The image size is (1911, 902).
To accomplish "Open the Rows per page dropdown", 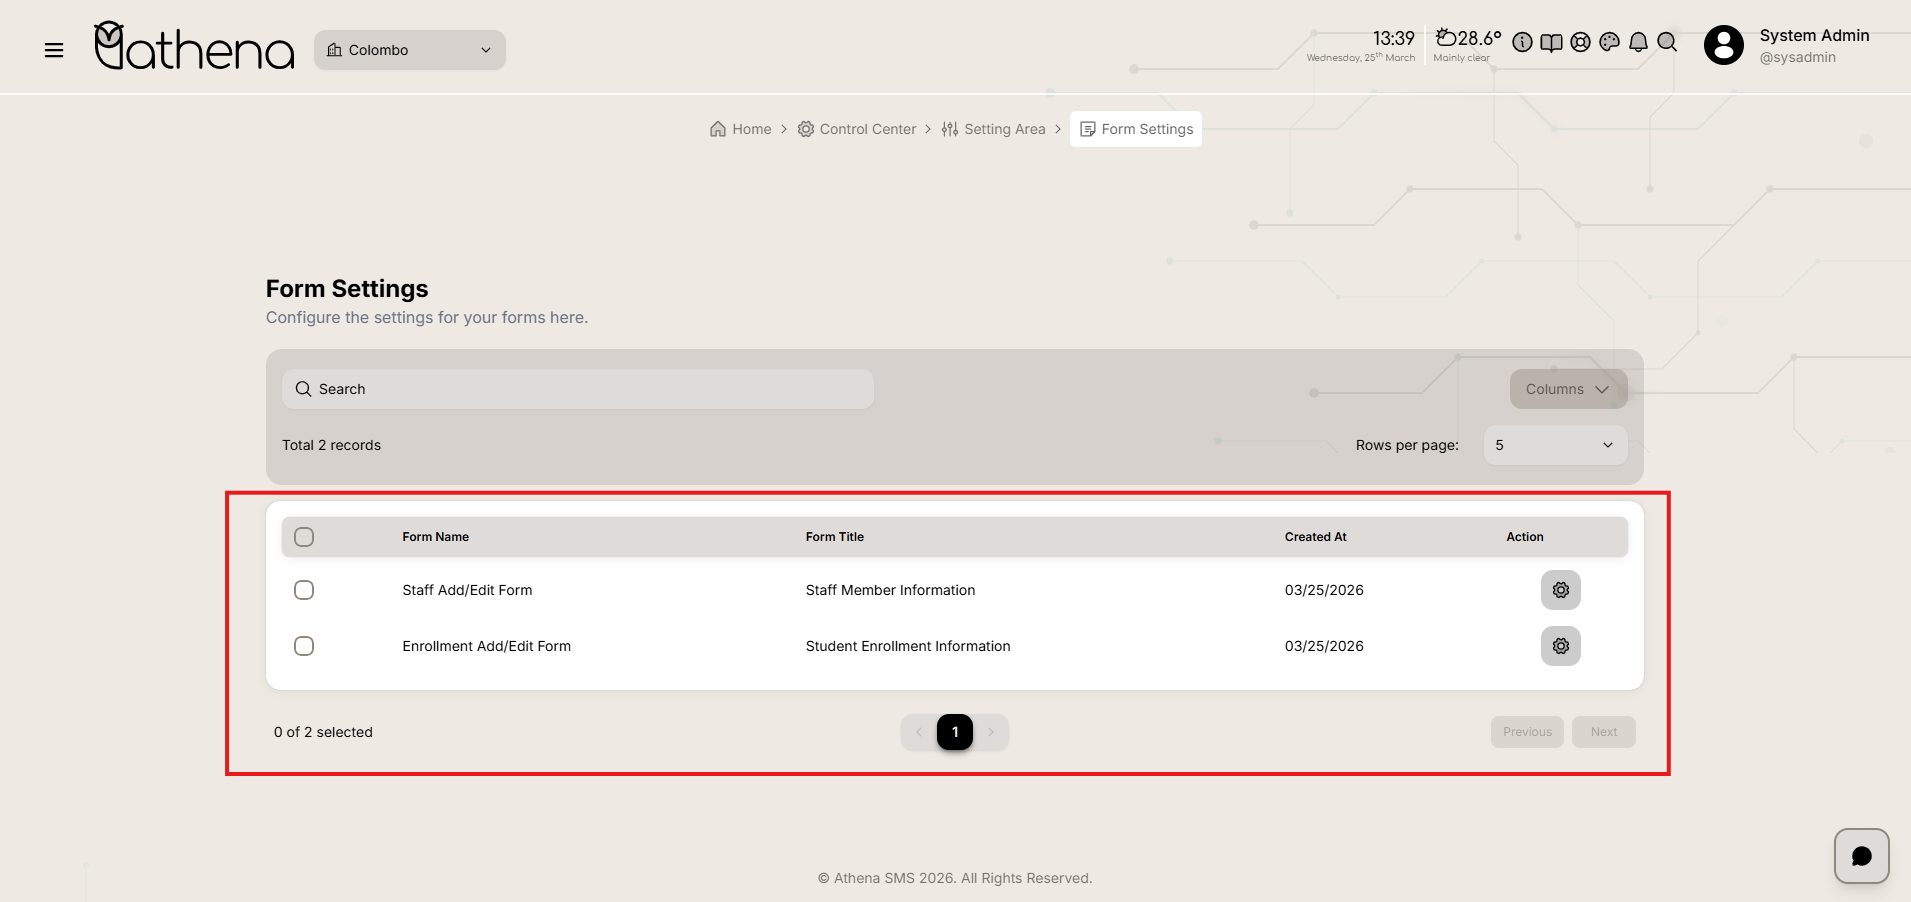I will point(1554,445).
